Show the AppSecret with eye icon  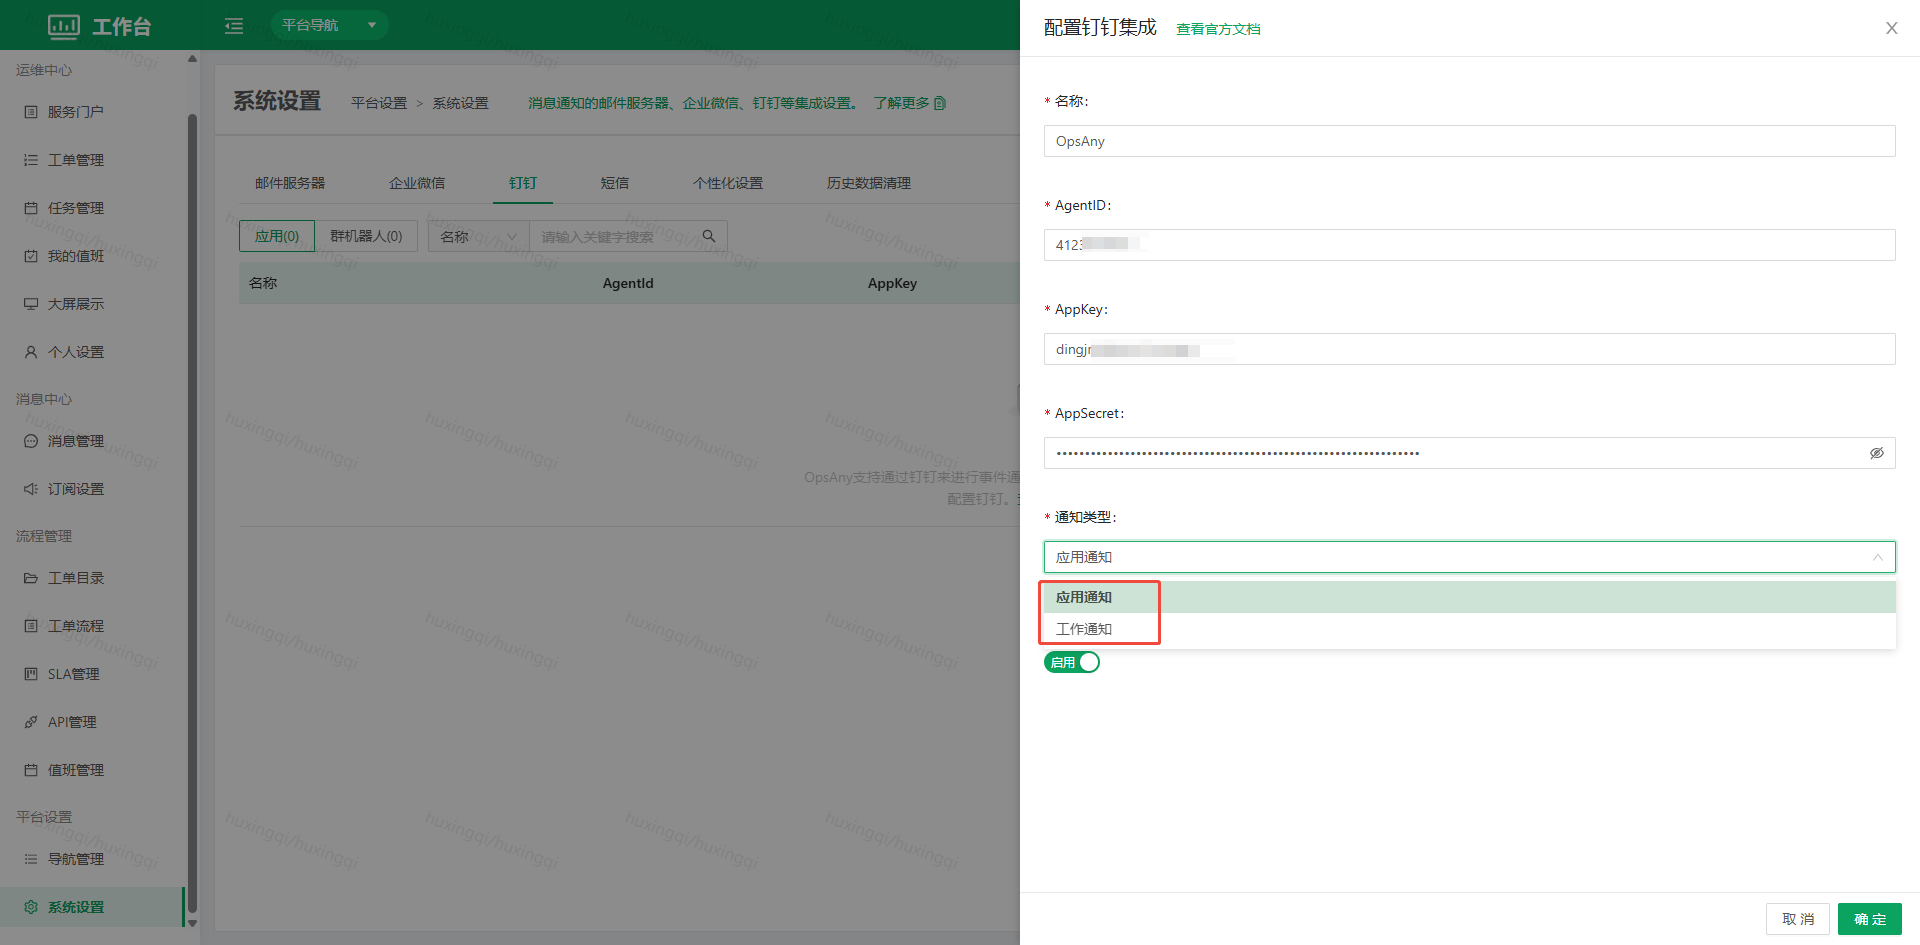coord(1876,453)
